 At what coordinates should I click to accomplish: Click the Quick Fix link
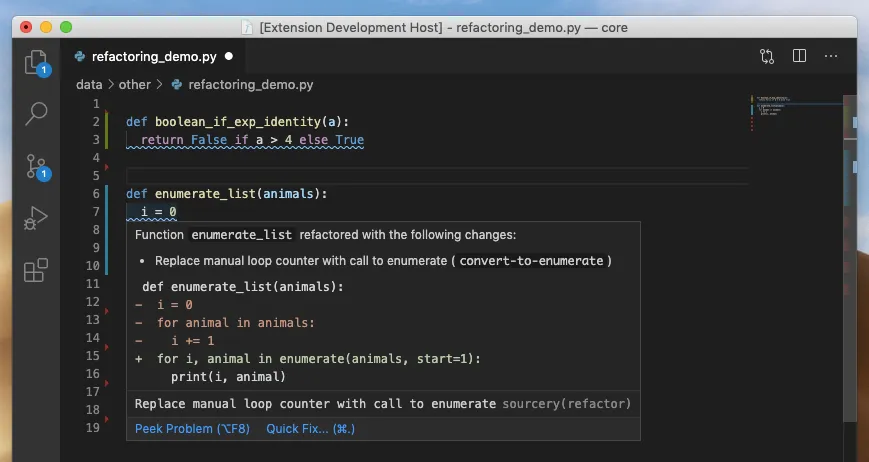[310, 429]
